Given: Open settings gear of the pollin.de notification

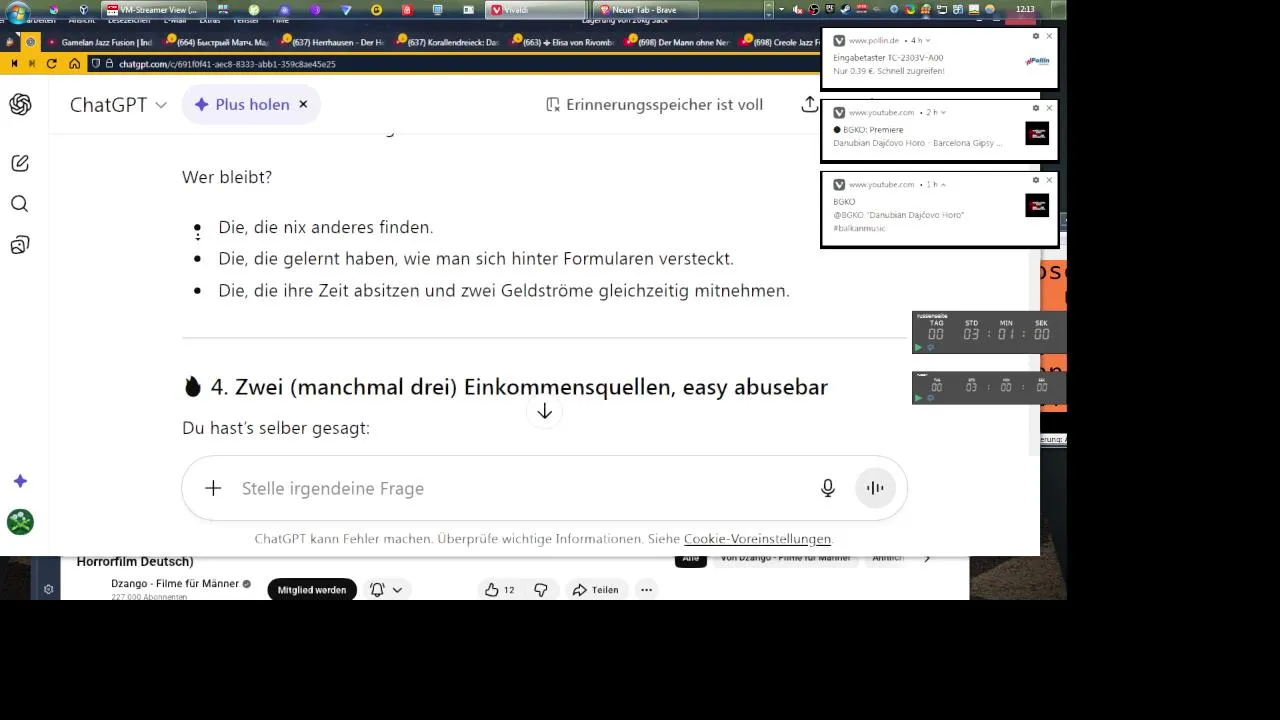Looking at the screenshot, I should [x=1036, y=36].
